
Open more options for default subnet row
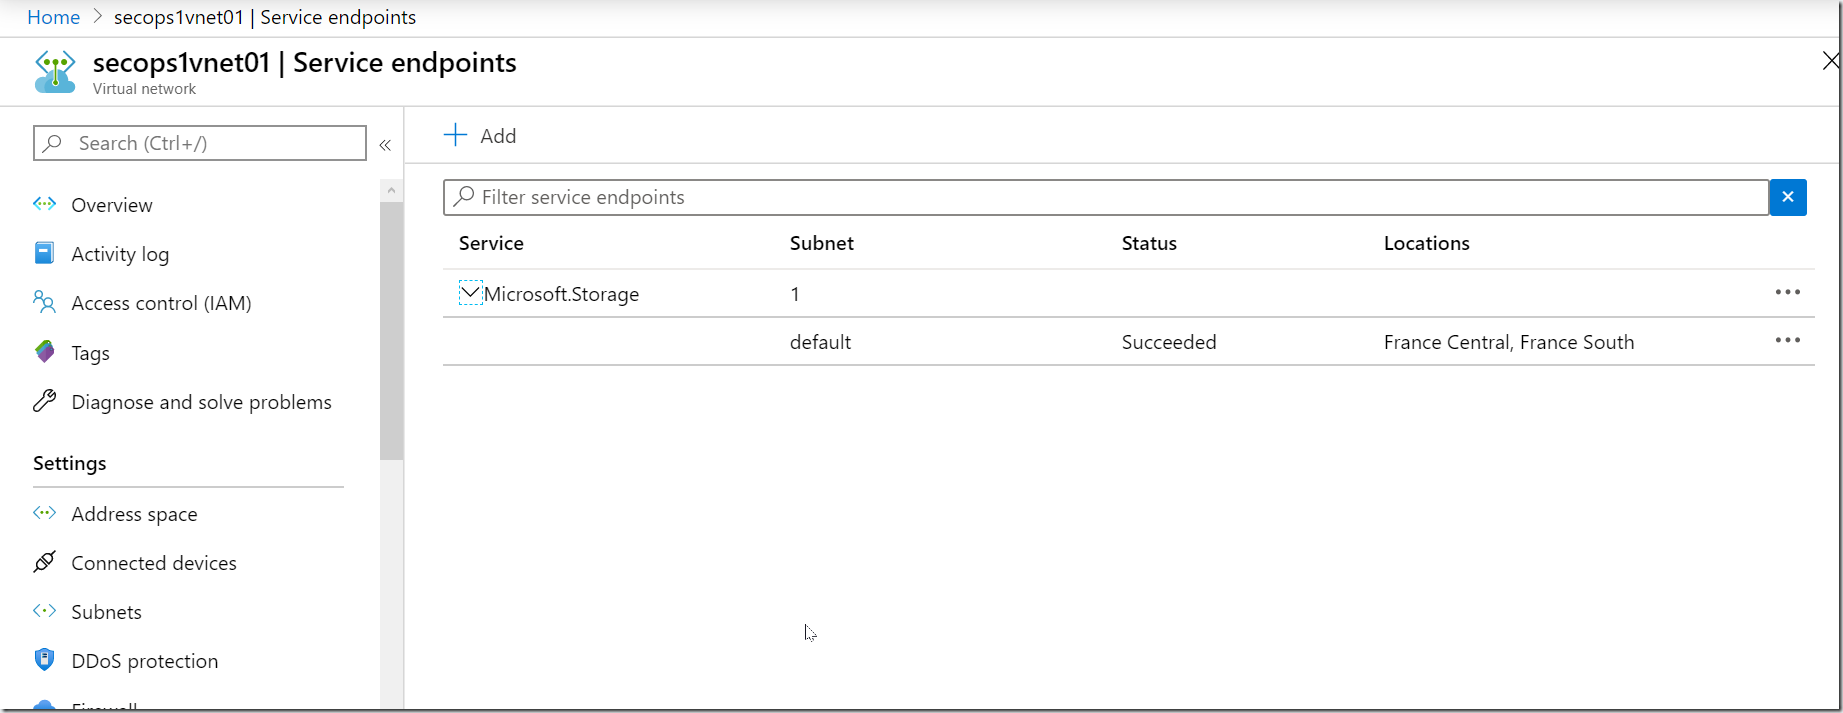point(1788,340)
